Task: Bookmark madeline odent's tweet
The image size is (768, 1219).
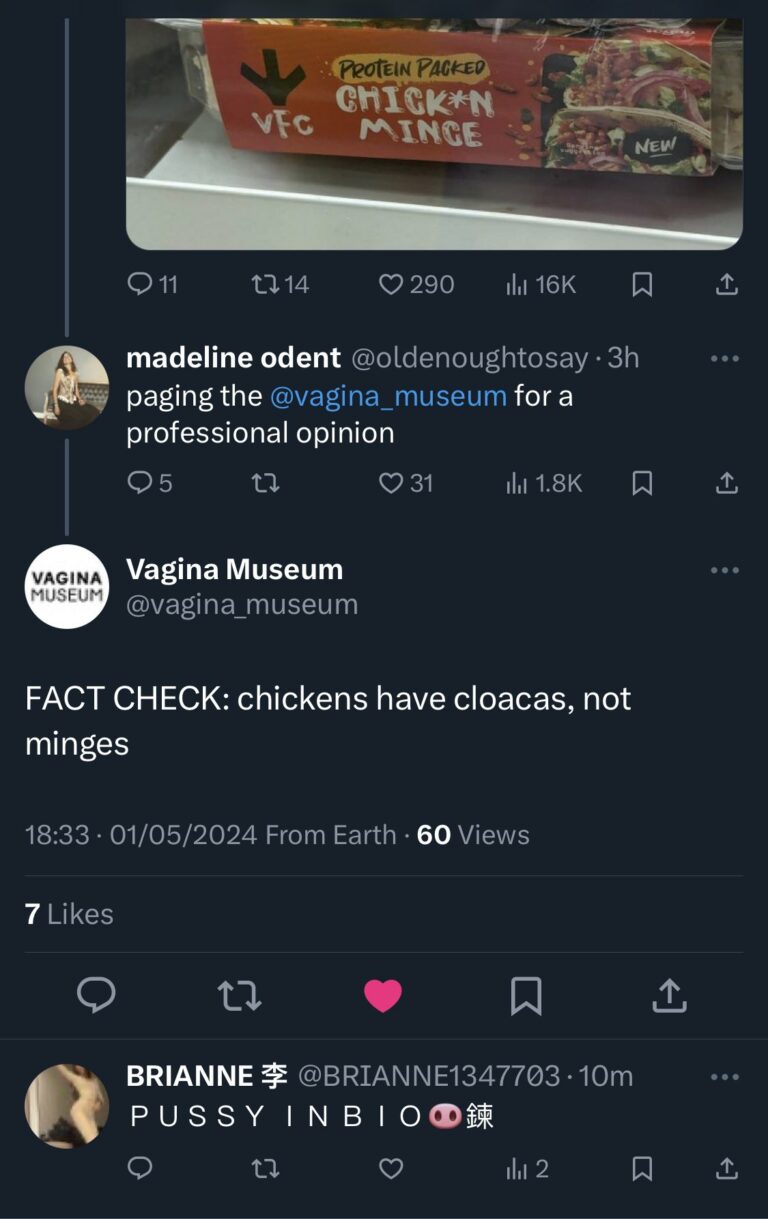Action: tap(641, 483)
